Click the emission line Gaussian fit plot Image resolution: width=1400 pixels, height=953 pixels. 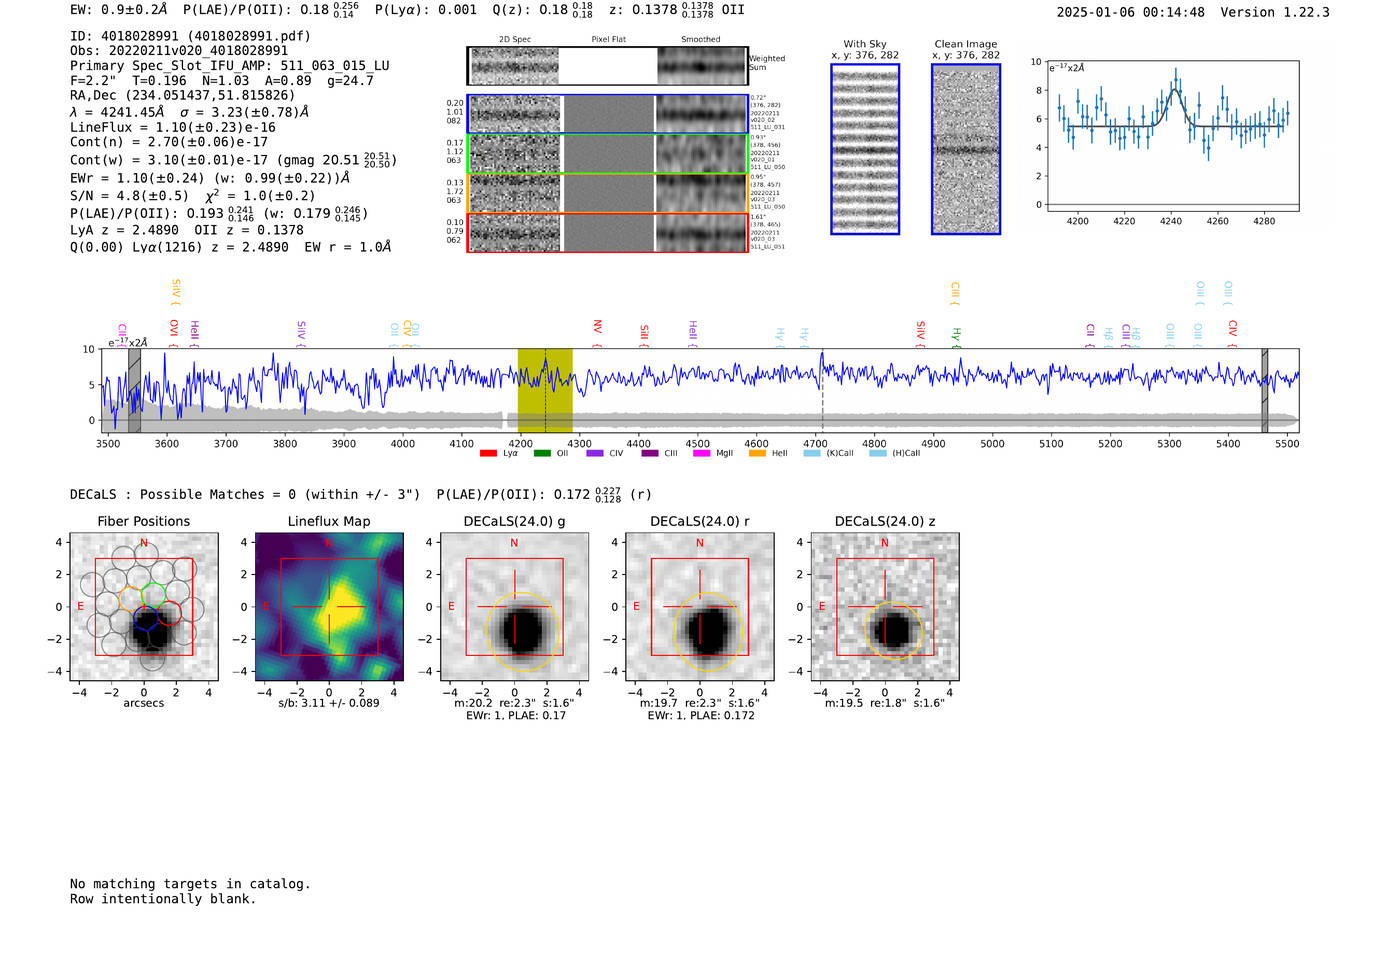coord(1172,136)
